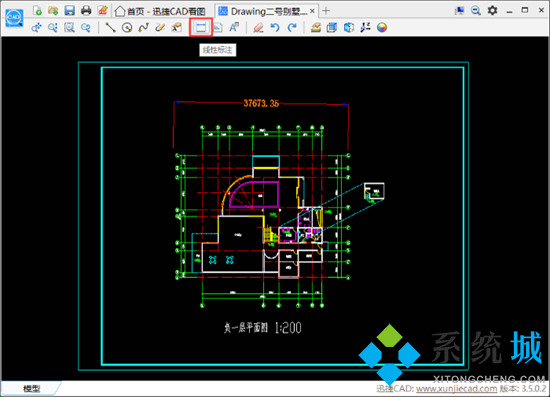Switch to the 首页 迅捷CAD看图 tab
The height and width of the screenshot is (397, 550).
[160, 11]
